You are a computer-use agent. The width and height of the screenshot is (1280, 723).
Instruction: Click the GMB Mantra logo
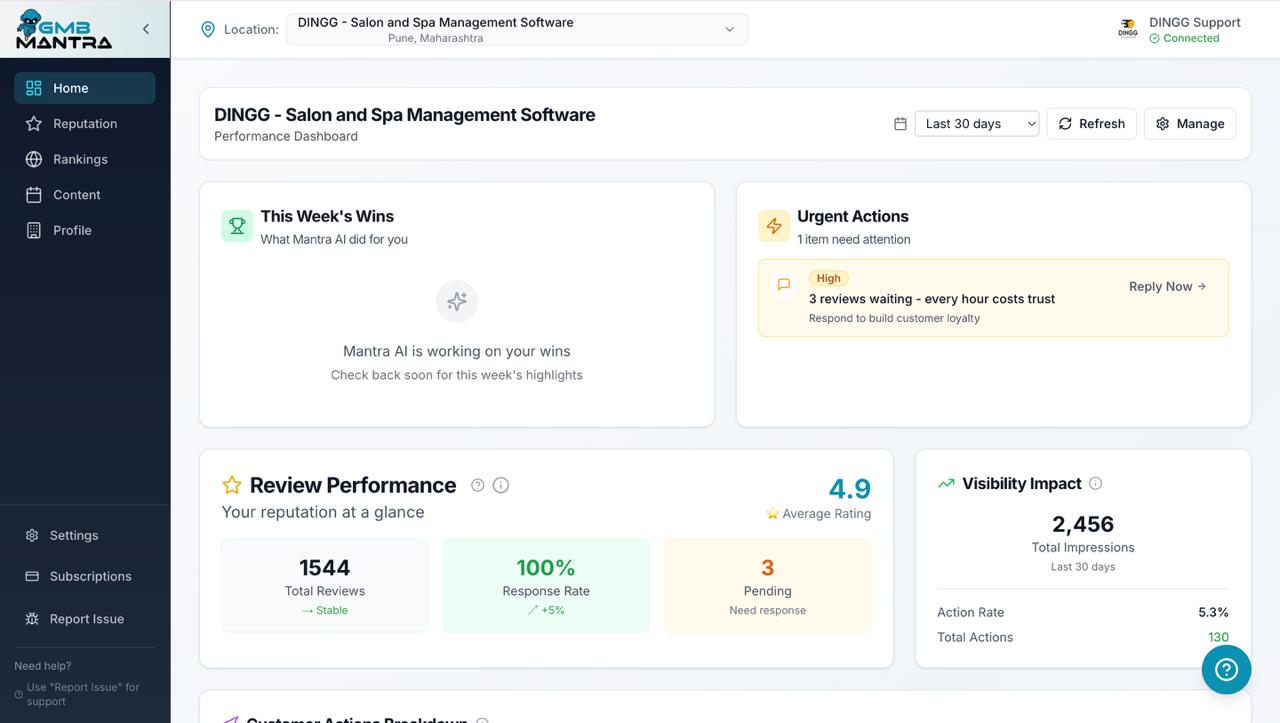64,29
